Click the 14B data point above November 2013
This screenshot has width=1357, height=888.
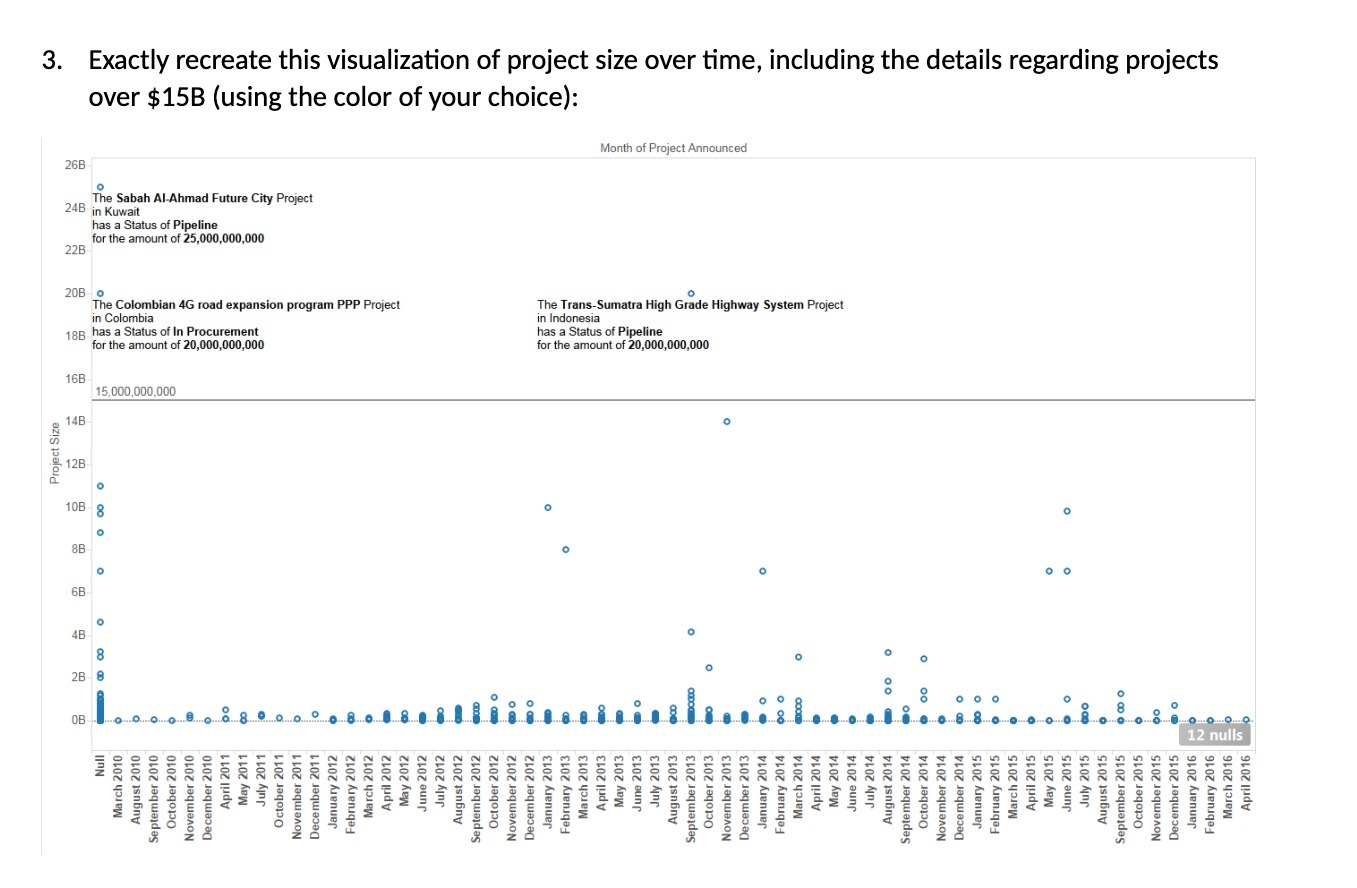pyautogui.click(x=727, y=421)
